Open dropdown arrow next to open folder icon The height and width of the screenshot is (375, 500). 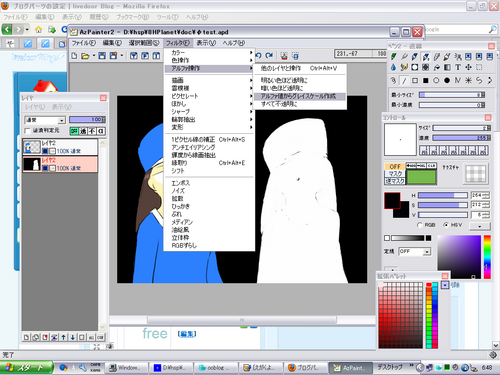[94, 56]
